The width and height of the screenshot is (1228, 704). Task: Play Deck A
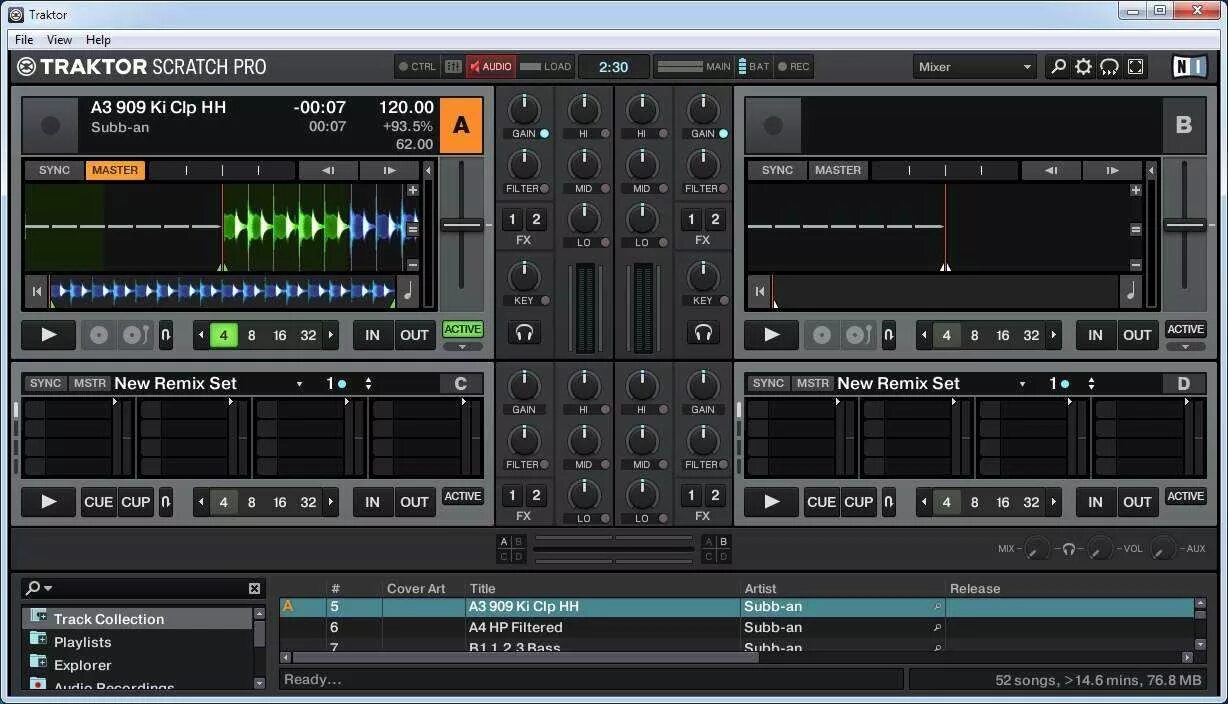pyautogui.click(x=48, y=335)
